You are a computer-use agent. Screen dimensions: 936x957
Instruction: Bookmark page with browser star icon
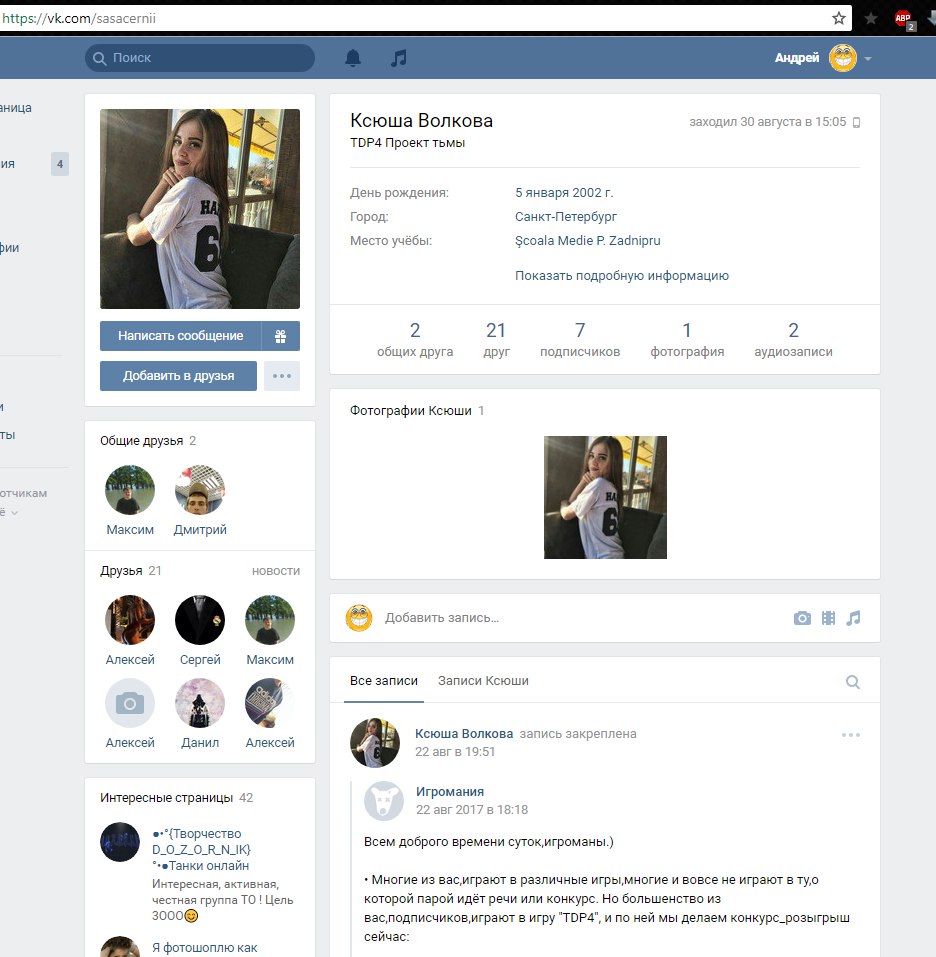coord(839,18)
